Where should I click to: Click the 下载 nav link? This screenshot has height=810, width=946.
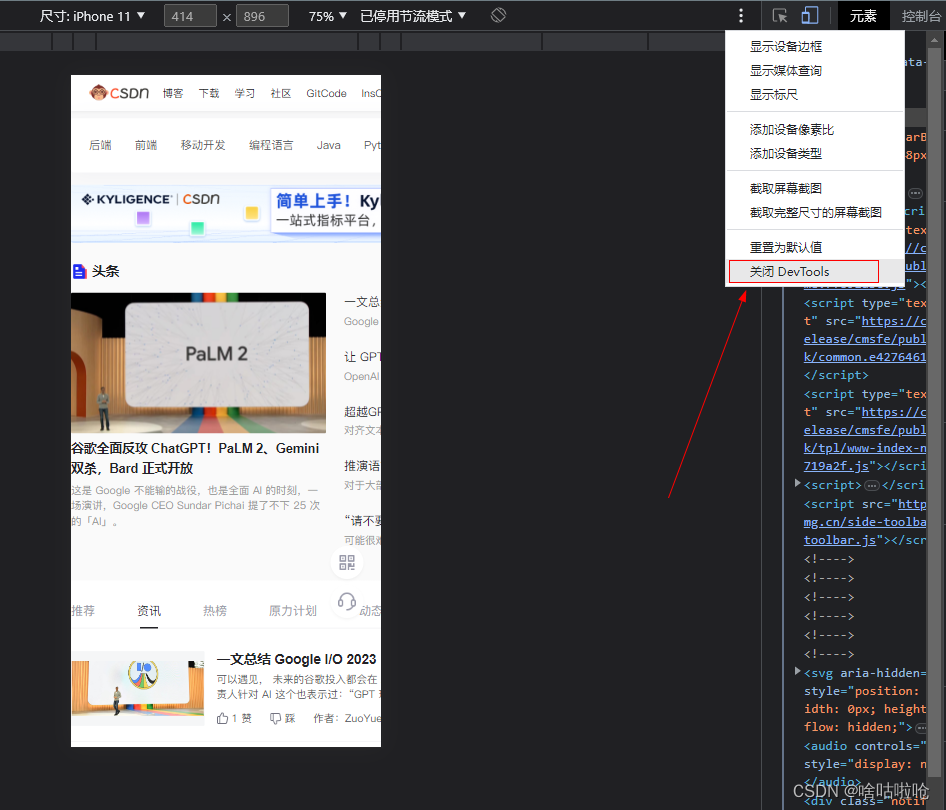[209, 93]
